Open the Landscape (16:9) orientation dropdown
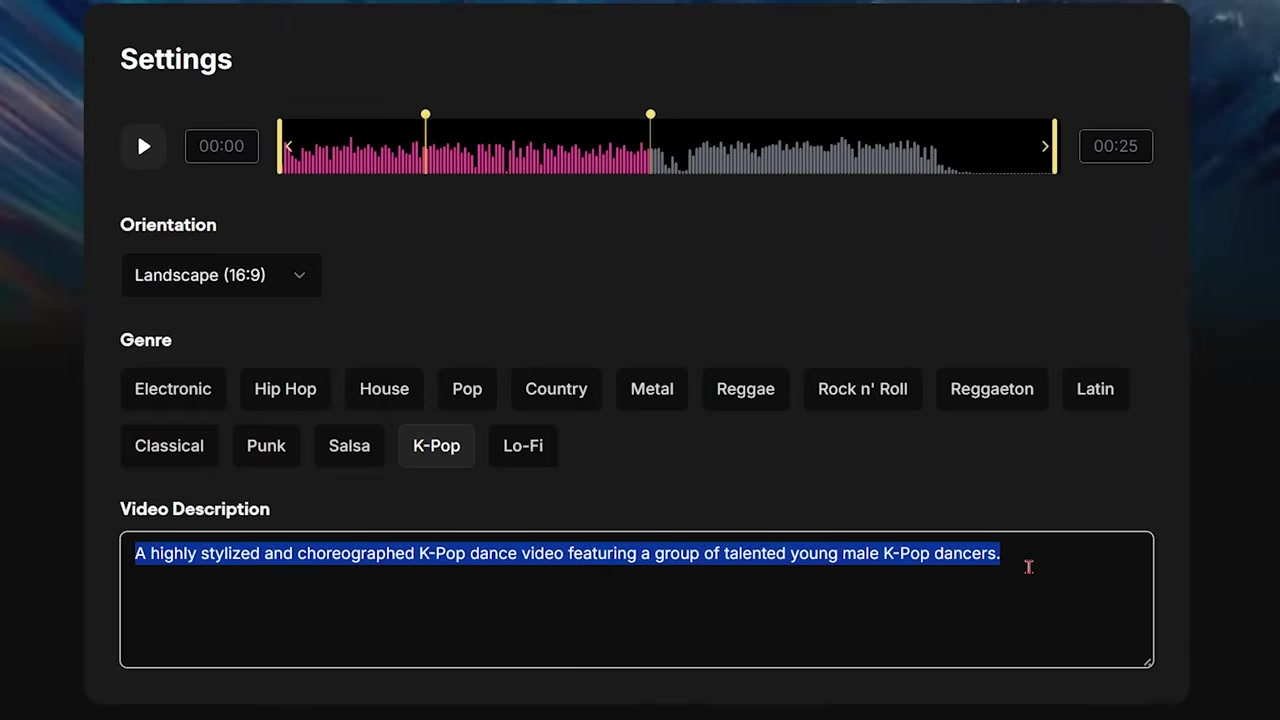Viewport: 1280px width, 720px height. [221, 275]
